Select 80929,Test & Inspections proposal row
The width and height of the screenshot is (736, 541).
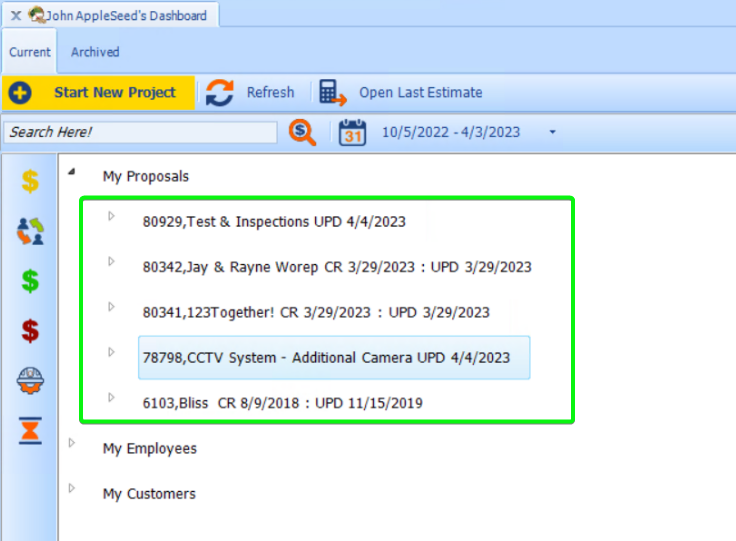coord(274,221)
